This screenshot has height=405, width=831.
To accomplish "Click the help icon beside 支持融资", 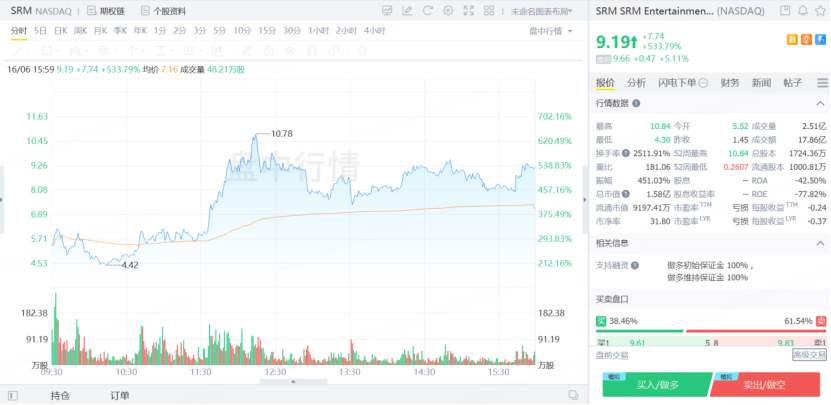I will click(x=635, y=266).
